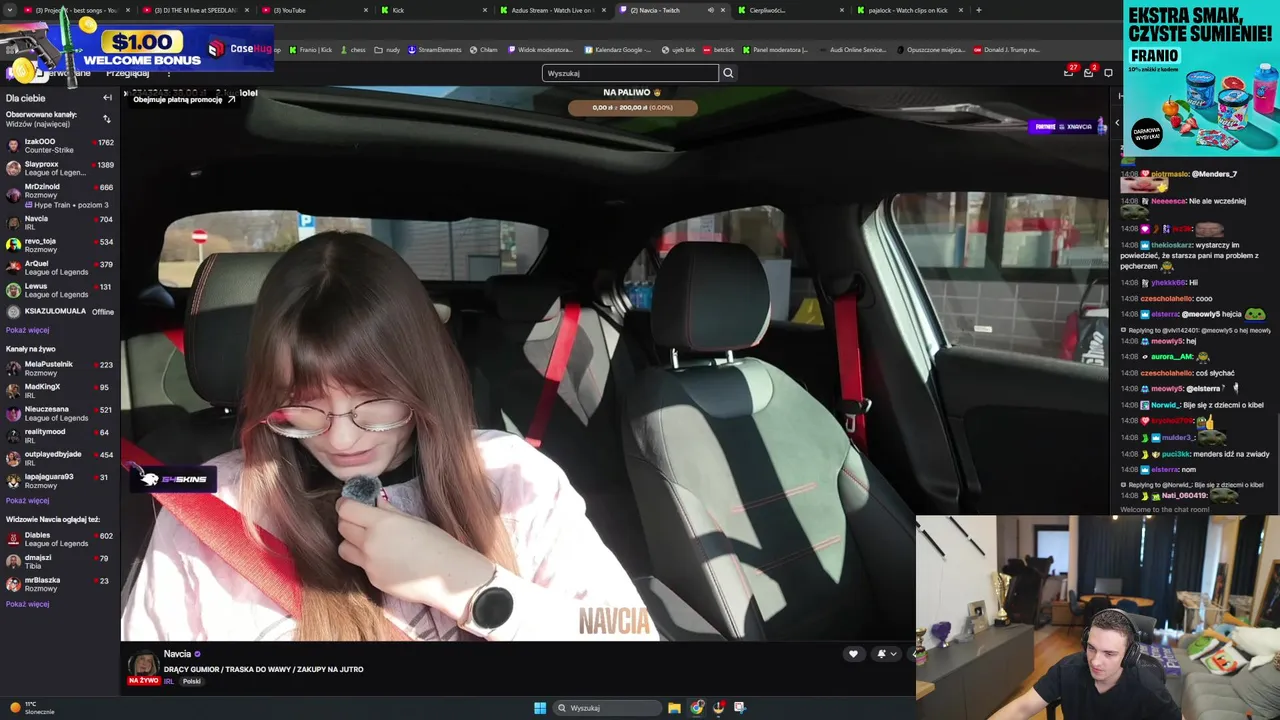1280x720 pixels.
Task: Open the 'Franio | Kick' bookmark
Action: pyautogui.click(x=311, y=50)
